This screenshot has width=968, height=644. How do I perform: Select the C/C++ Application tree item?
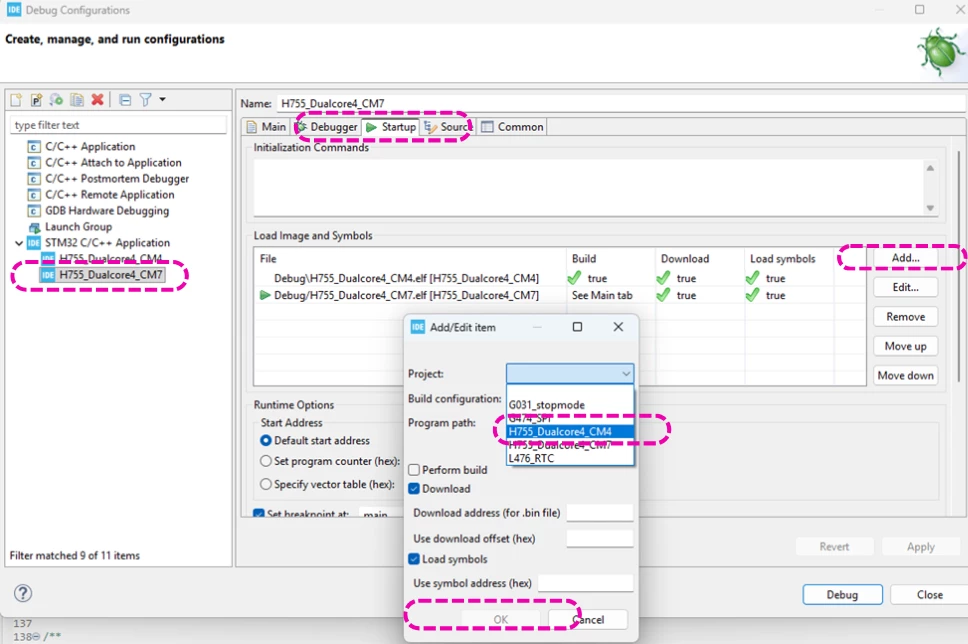(x=90, y=146)
